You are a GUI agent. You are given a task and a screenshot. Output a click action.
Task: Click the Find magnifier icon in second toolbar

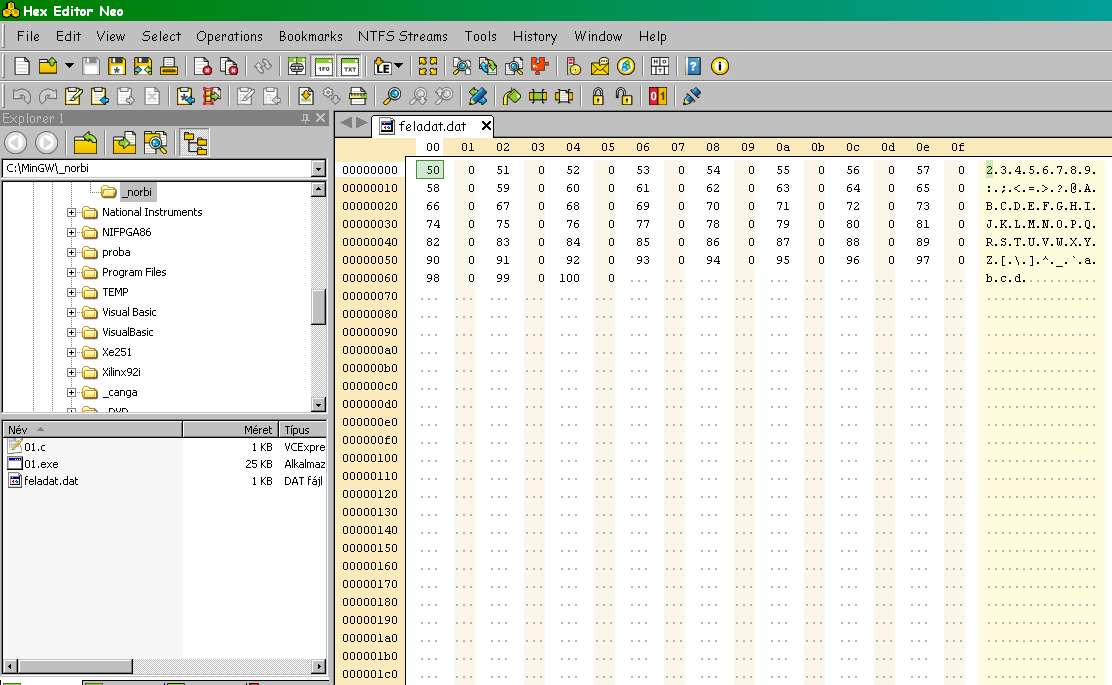[393, 97]
